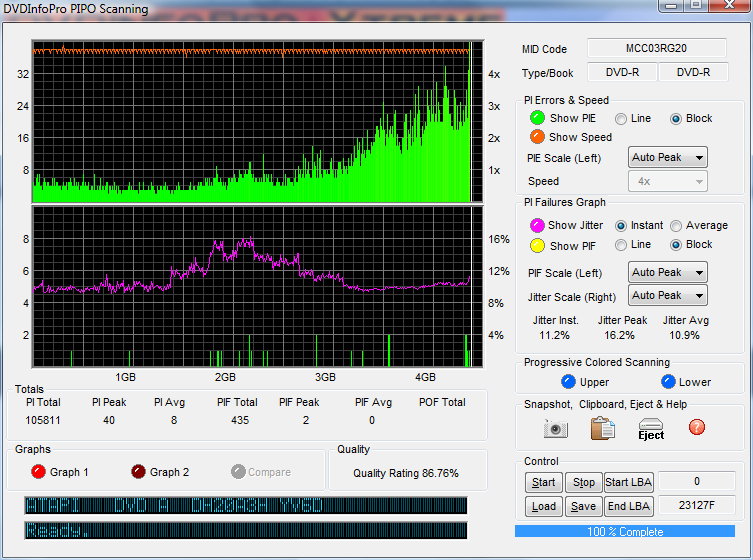Take a snapshot with the camera icon
The width and height of the screenshot is (753, 560).
[556, 428]
